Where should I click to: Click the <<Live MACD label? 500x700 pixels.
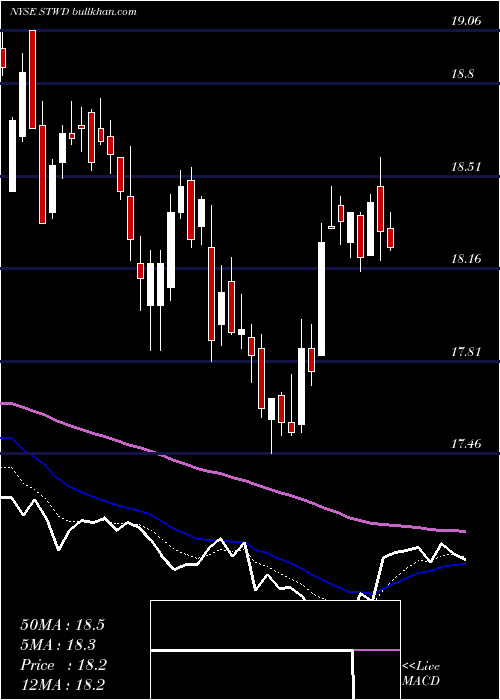tap(421, 673)
